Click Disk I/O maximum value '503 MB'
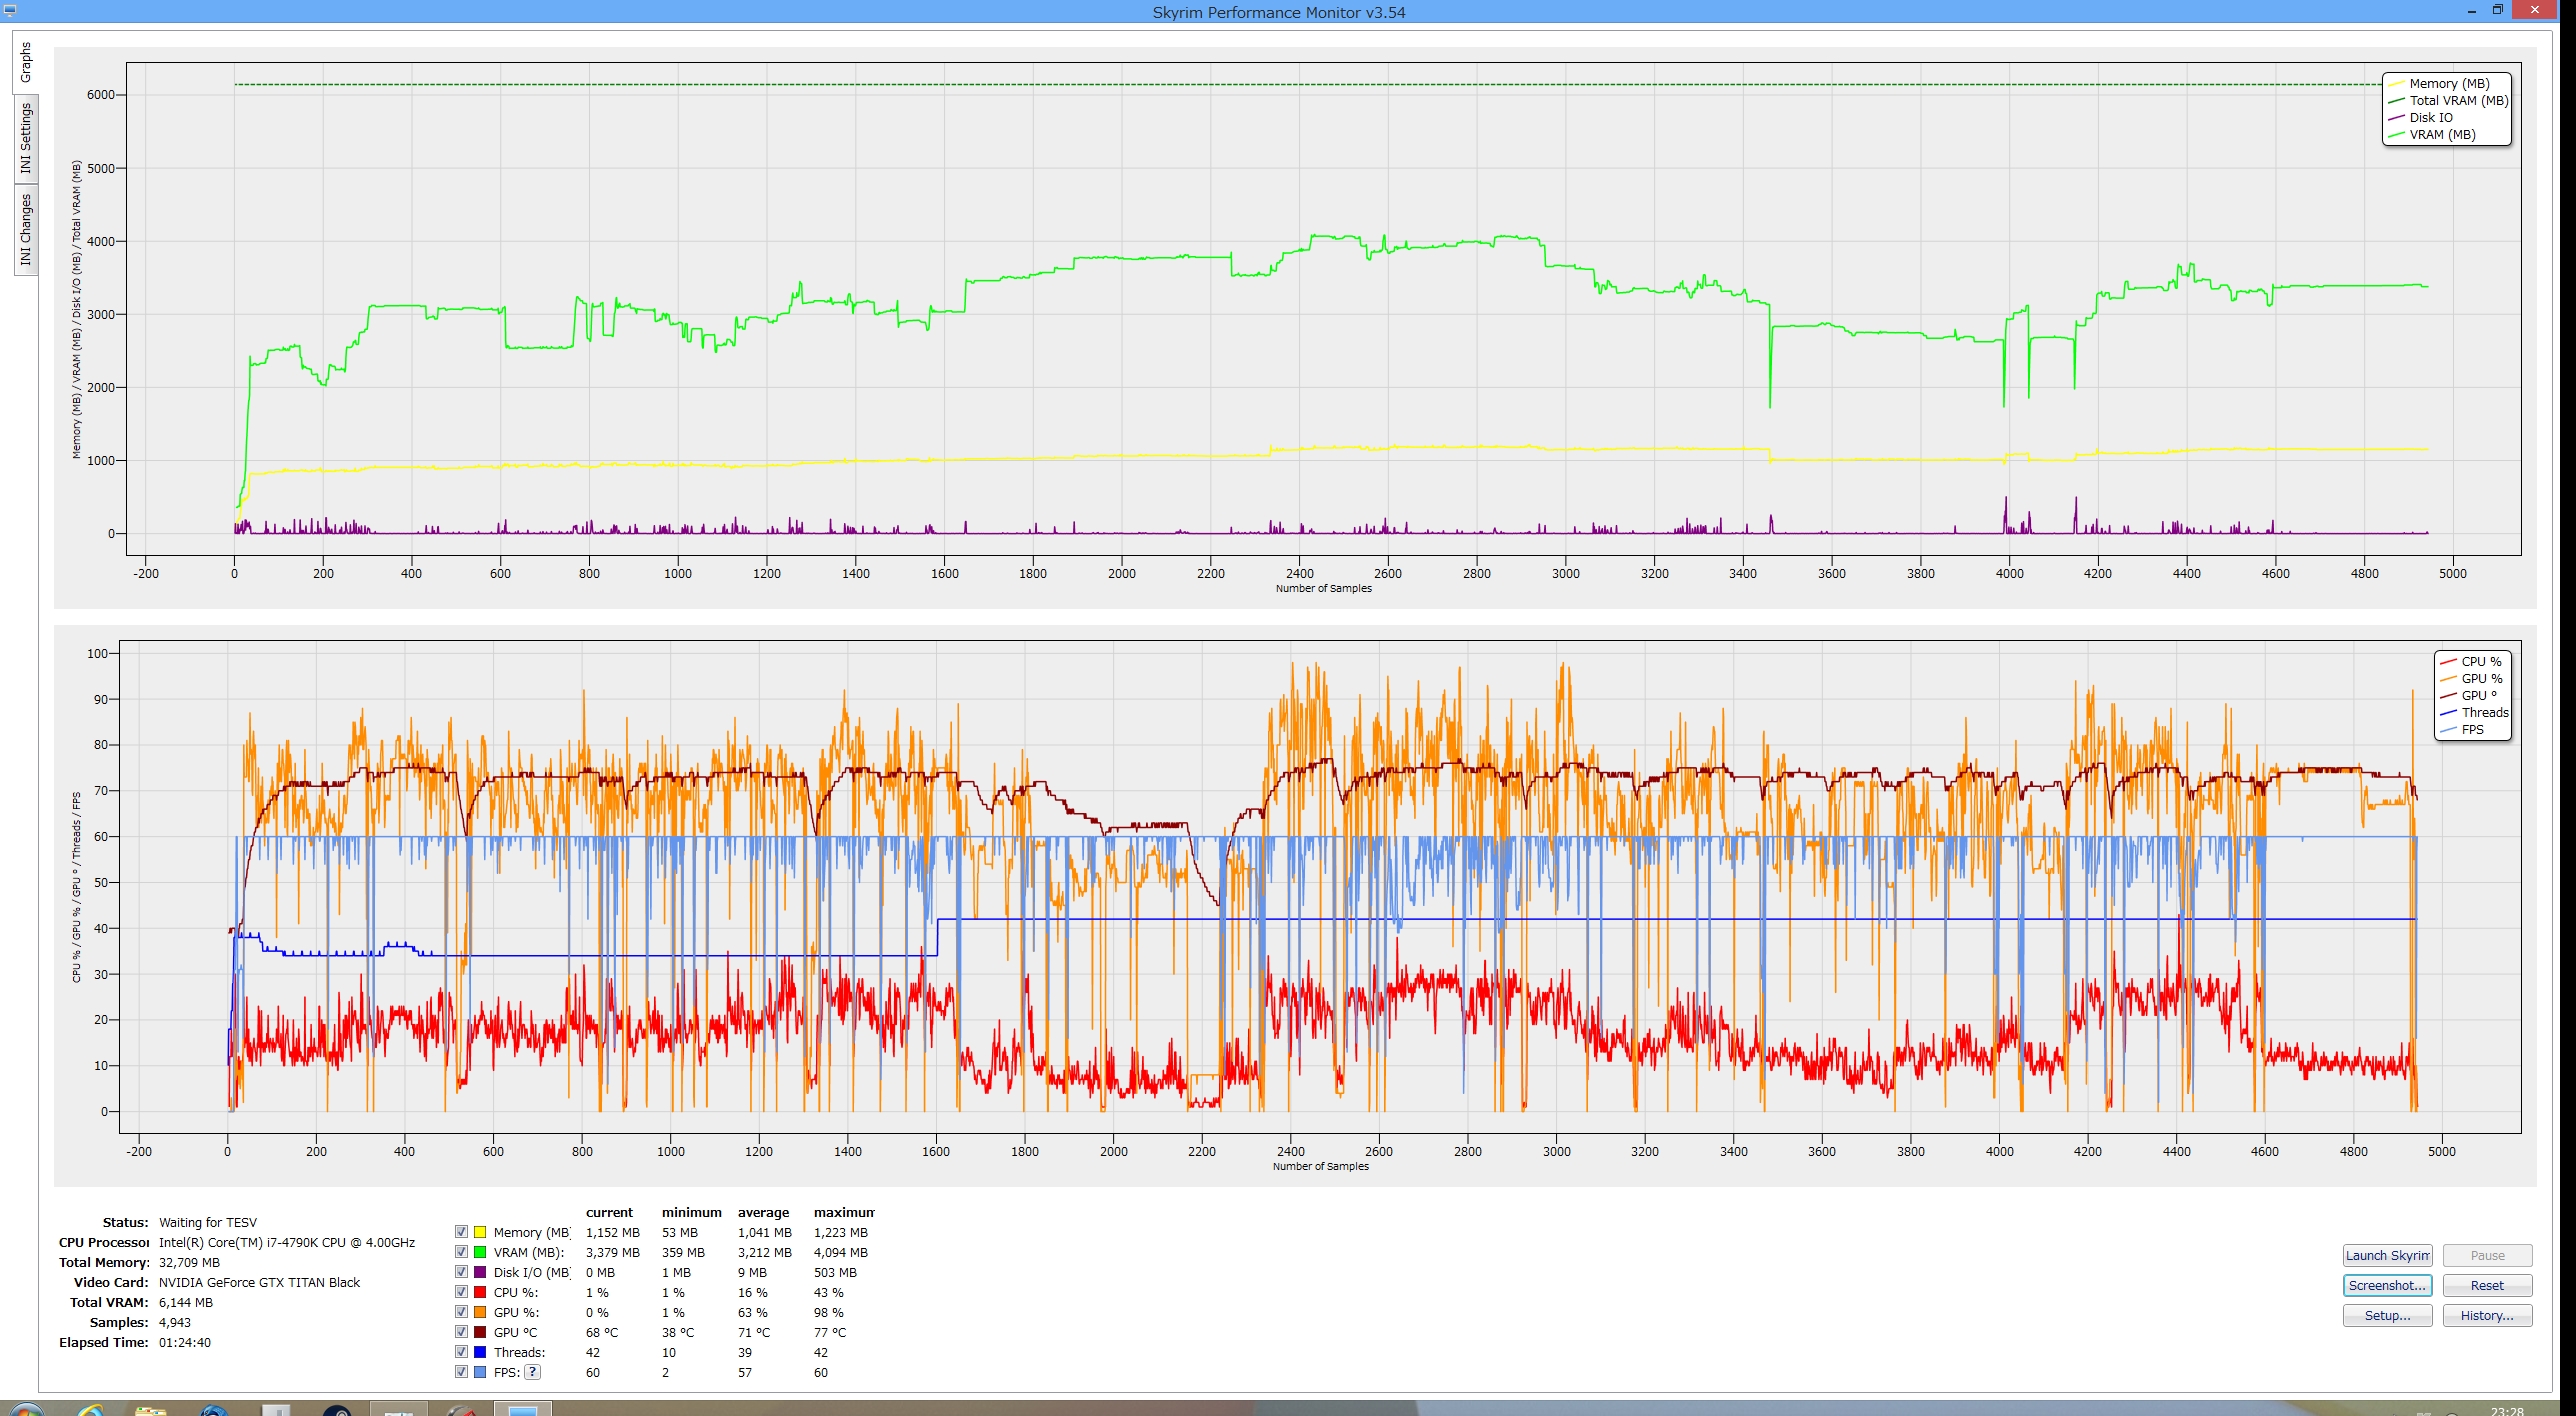 click(x=835, y=1272)
